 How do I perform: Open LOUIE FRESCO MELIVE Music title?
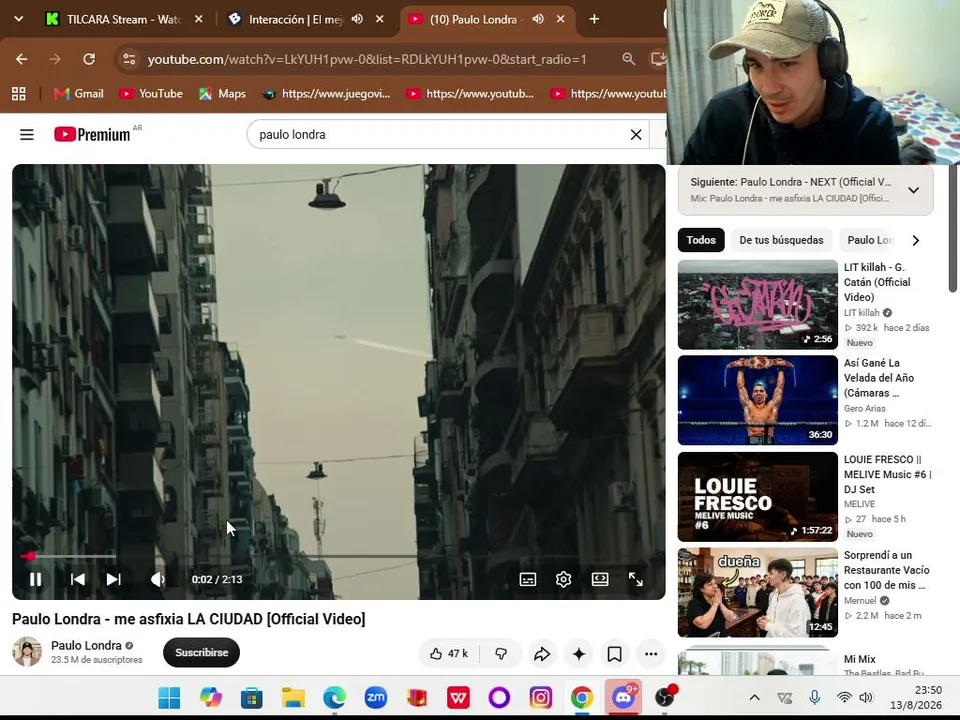887,474
